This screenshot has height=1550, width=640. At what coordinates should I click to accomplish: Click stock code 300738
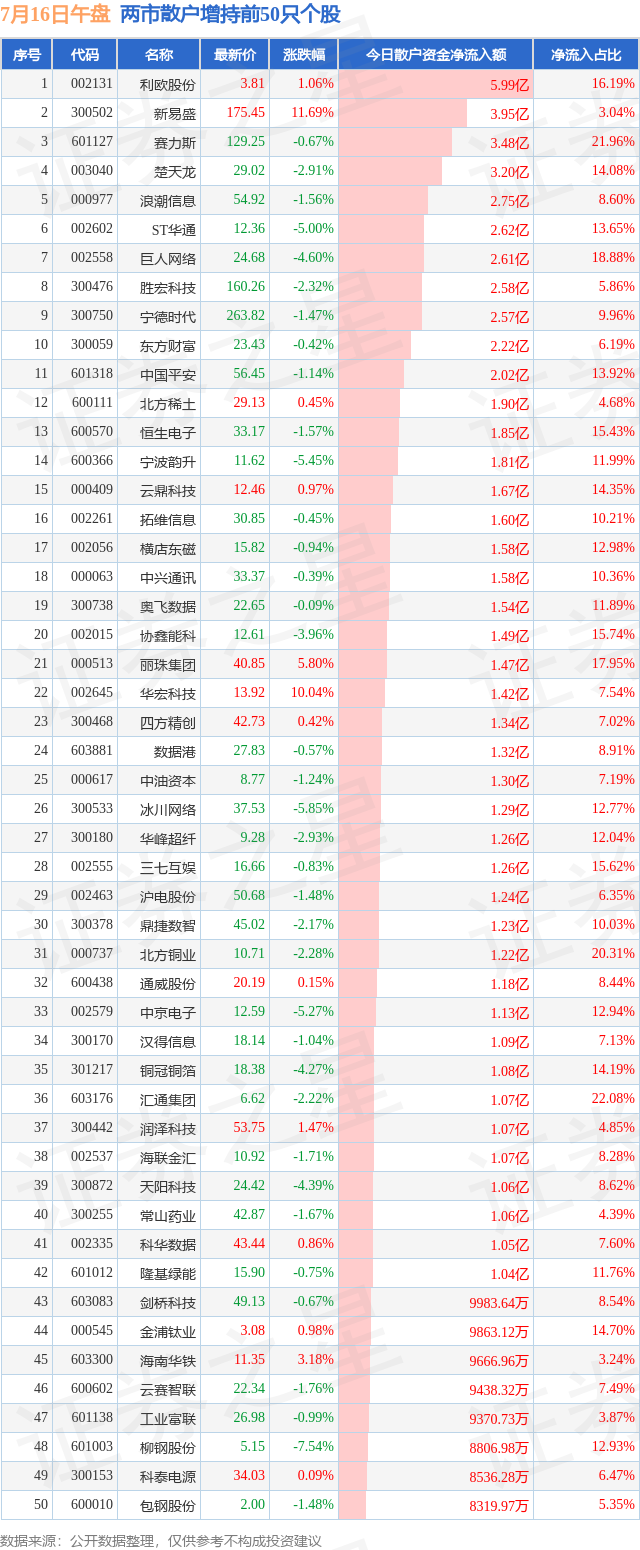pyautogui.click(x=92, y=606)
